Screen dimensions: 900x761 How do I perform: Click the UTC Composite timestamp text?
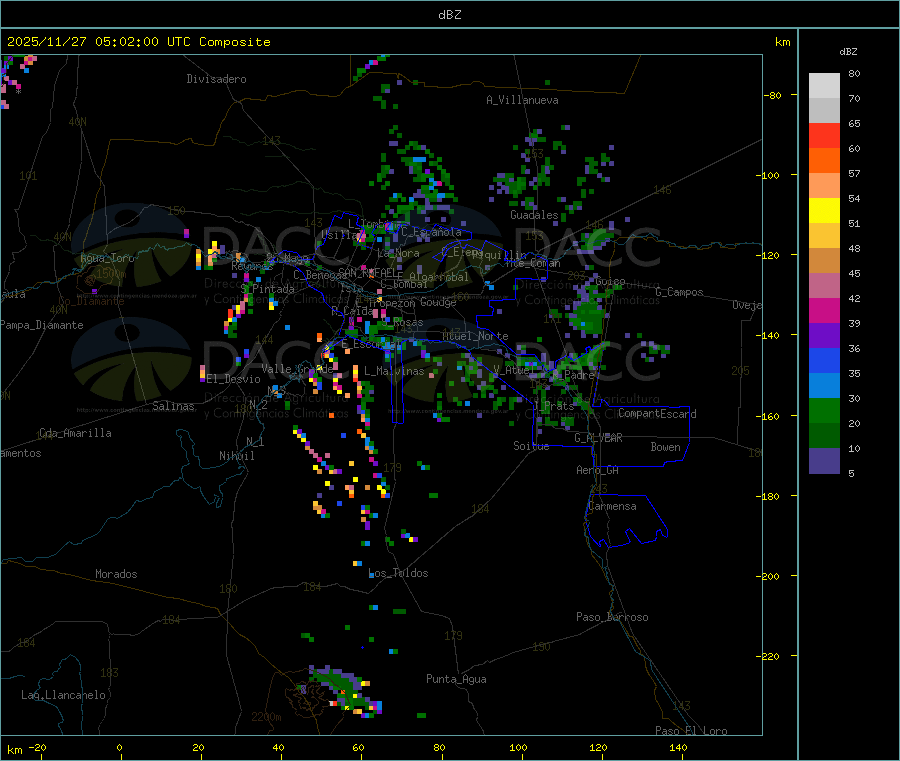coord(138,42)
